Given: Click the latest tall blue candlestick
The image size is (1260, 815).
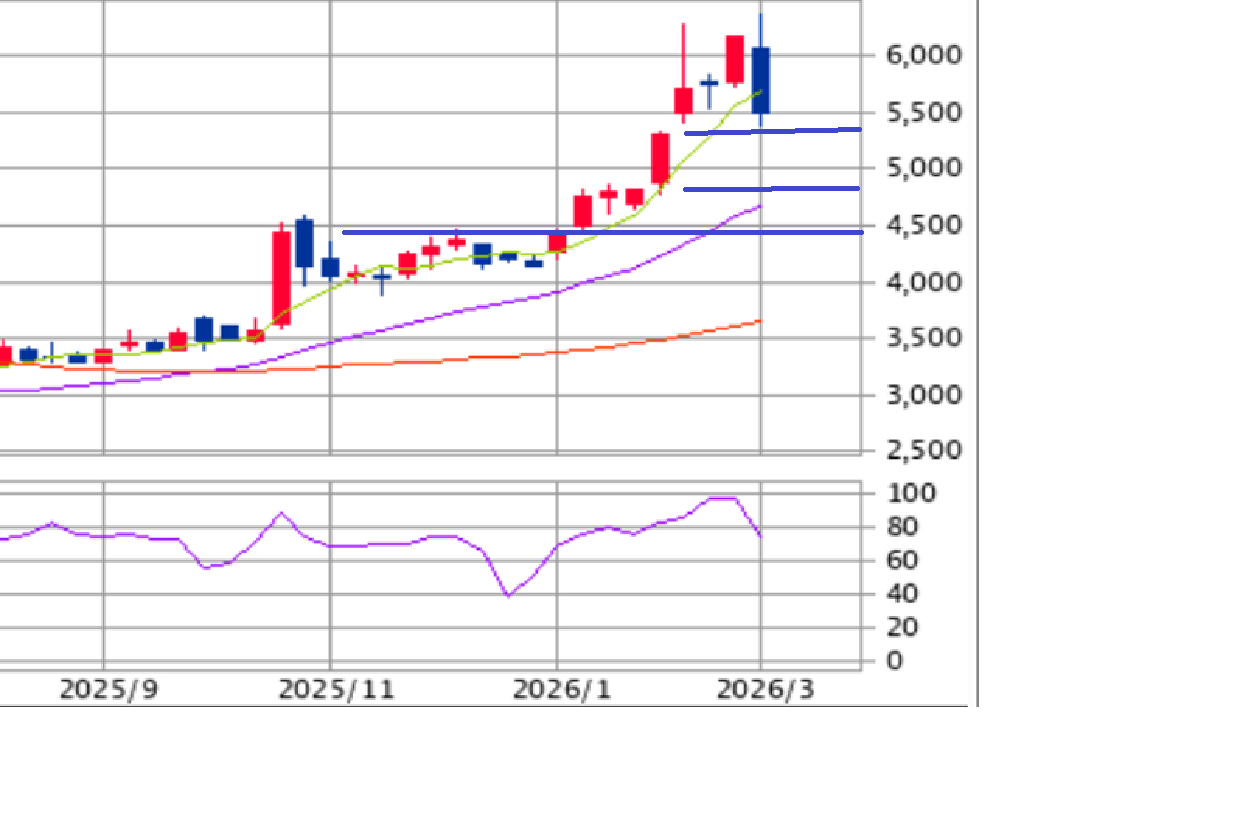Looking at the screenshot, I should point(761,80).
